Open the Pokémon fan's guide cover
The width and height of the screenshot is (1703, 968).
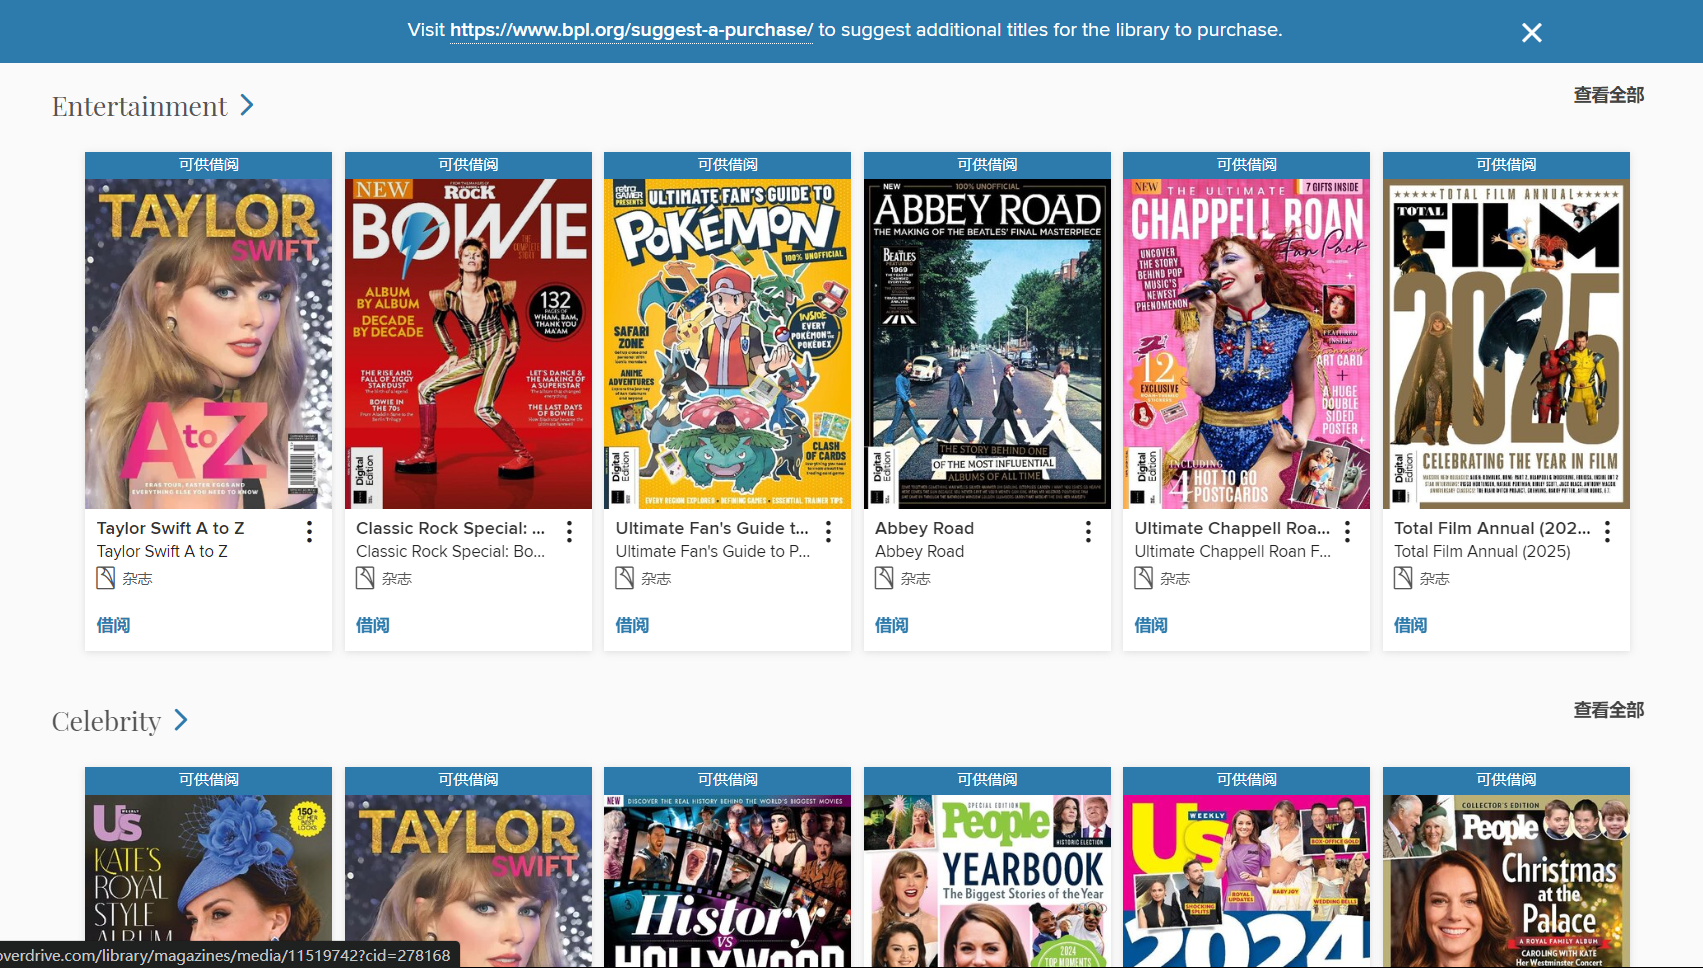[x=727, y=343]
